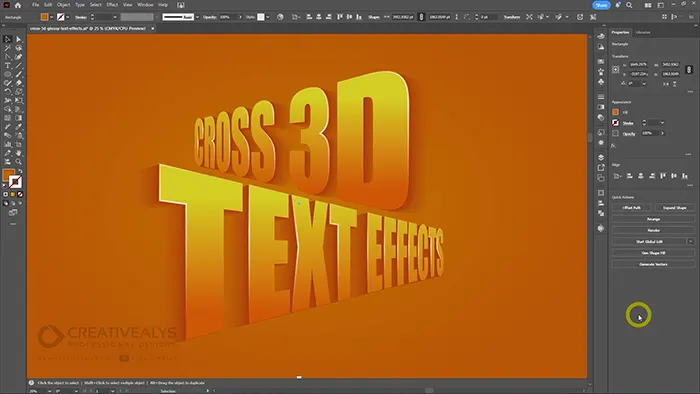This screenshot has height=394, width=700.
Task: Click the Offset Path quick action
Action: pyautogui.click(x=632, y=207)
